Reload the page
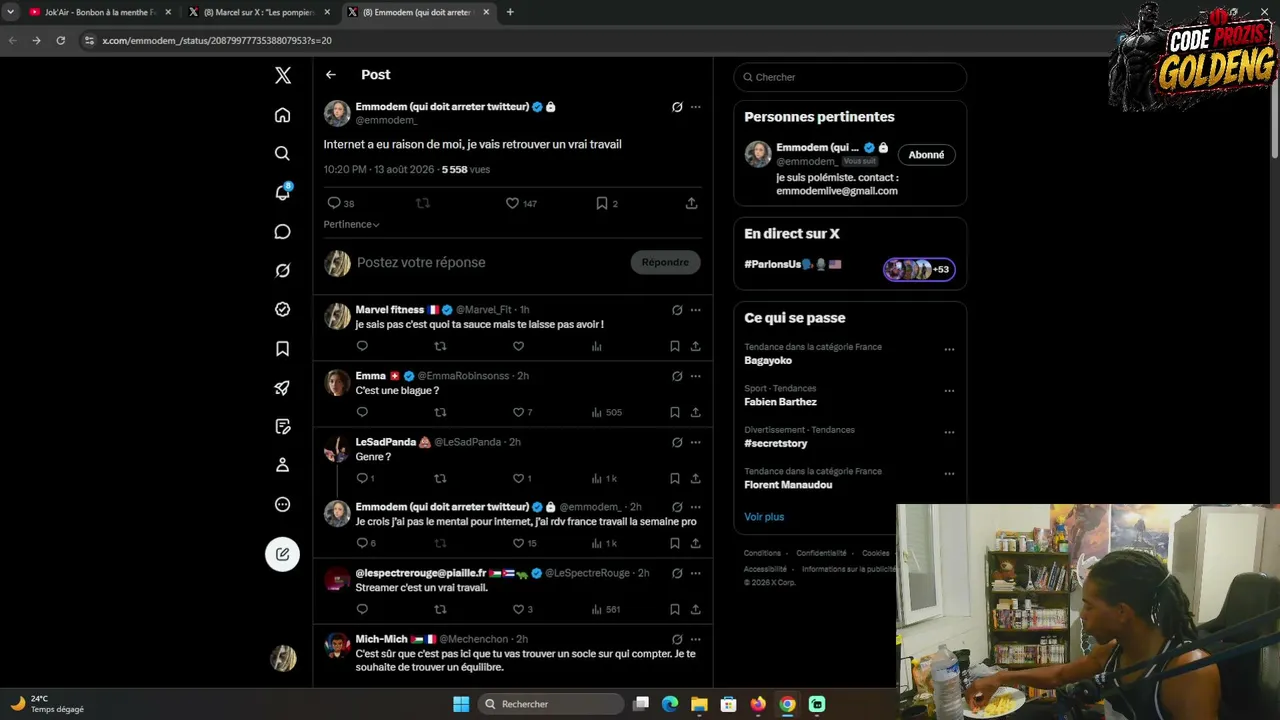This screenshot has height=720, width=1280. pos(60,40)
